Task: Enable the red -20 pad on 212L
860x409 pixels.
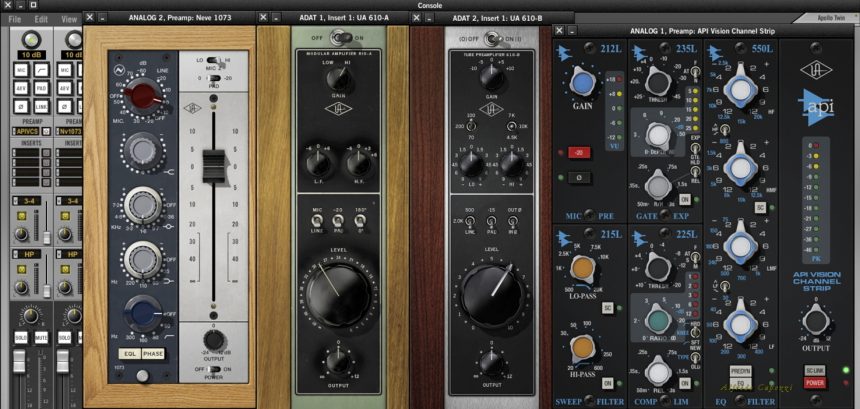Action: (579, 153)
